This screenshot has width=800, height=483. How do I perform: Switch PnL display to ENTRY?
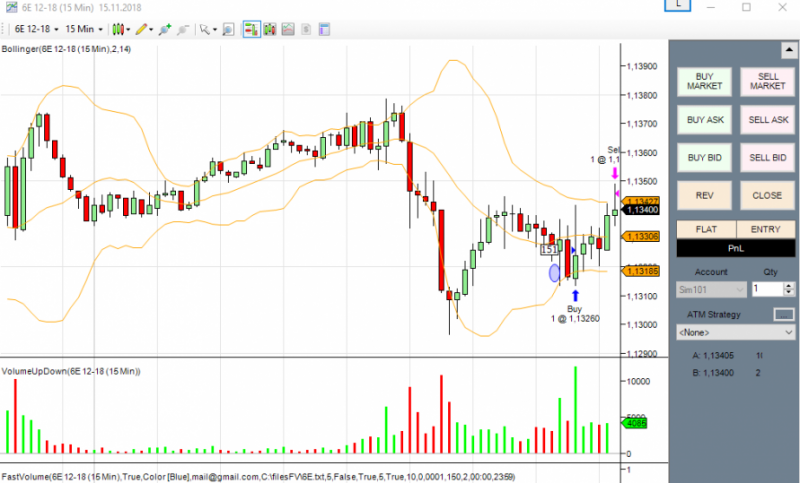click(765, 230)
